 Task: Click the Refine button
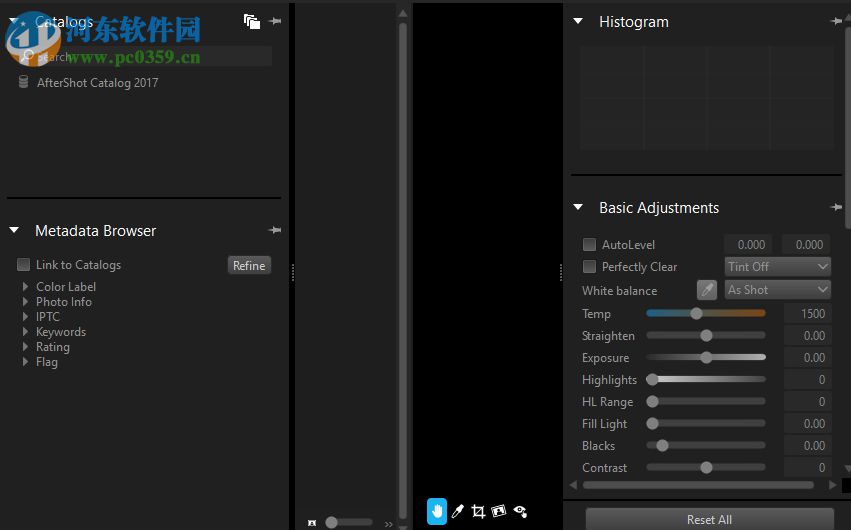click(249, 265)
